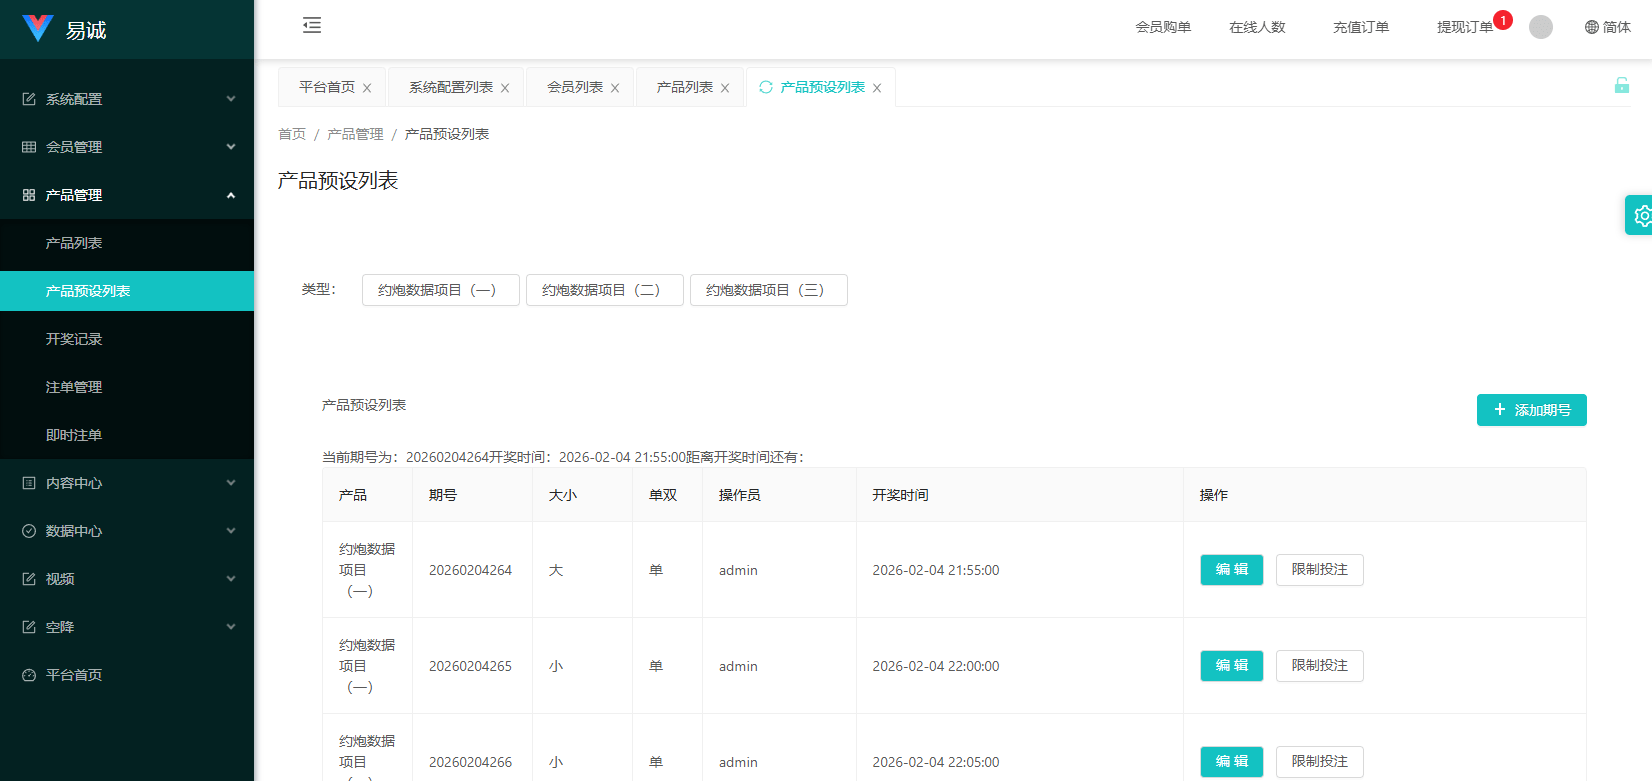
Task: Open 开奖记录 in the sidebar
Action: [74, 339]
